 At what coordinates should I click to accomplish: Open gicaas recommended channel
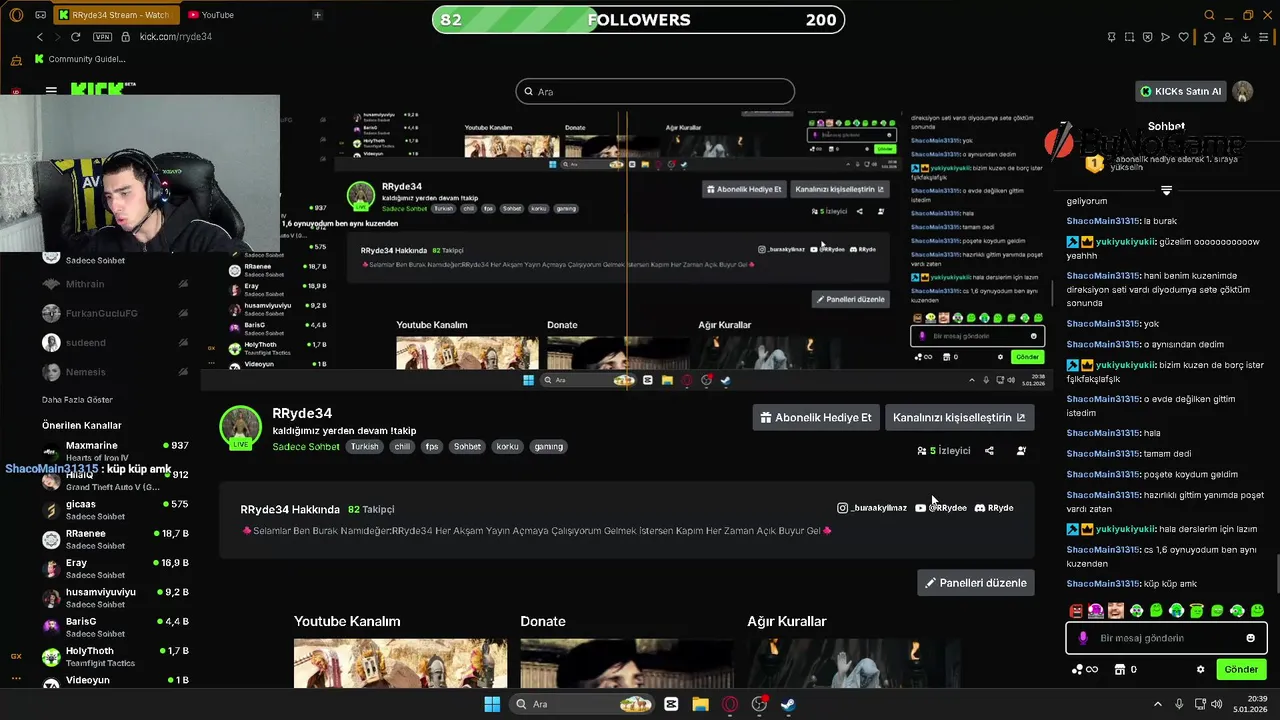(x=115, y=510)
